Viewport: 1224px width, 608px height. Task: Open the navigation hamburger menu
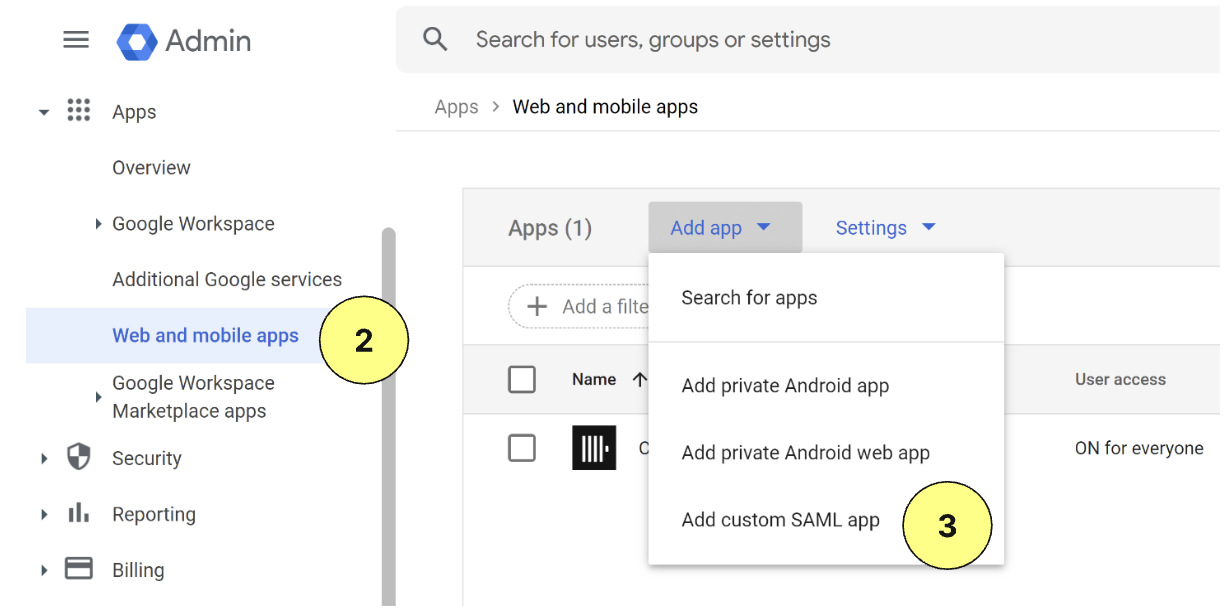tap(75, 39)
